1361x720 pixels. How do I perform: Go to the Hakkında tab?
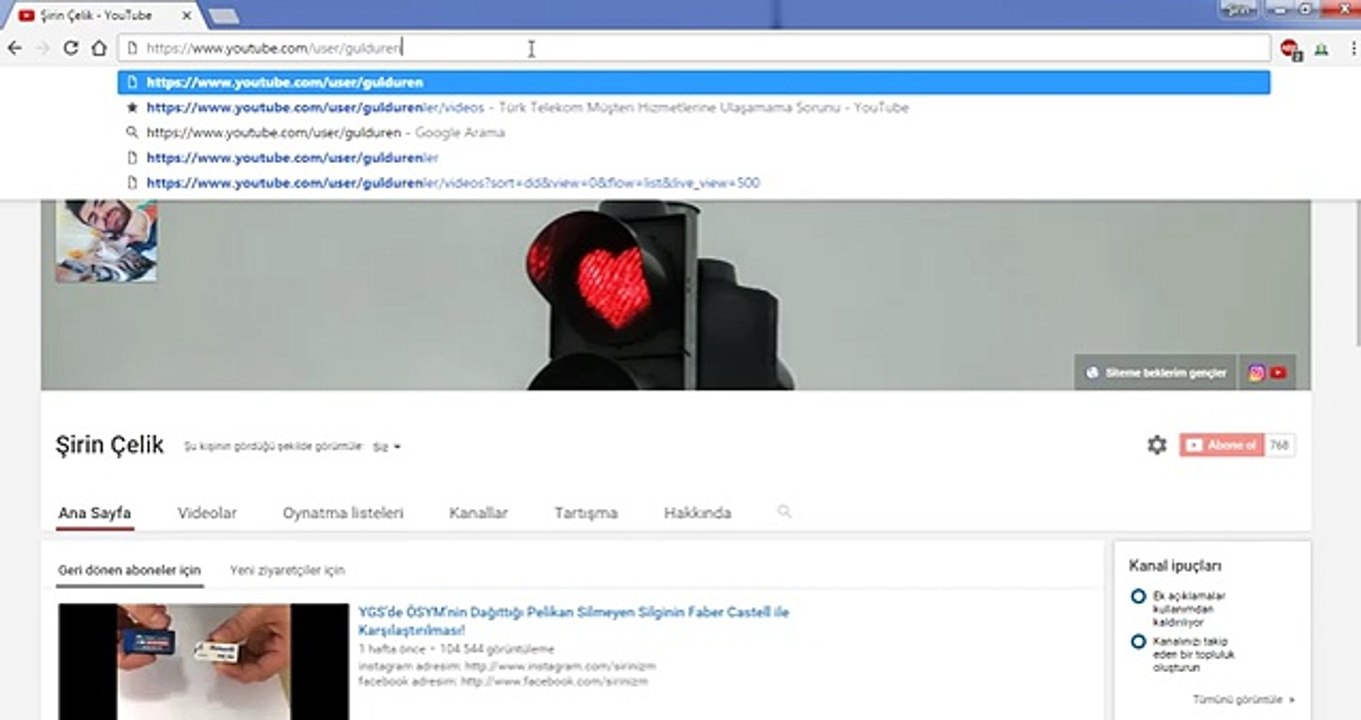[698, 513]
